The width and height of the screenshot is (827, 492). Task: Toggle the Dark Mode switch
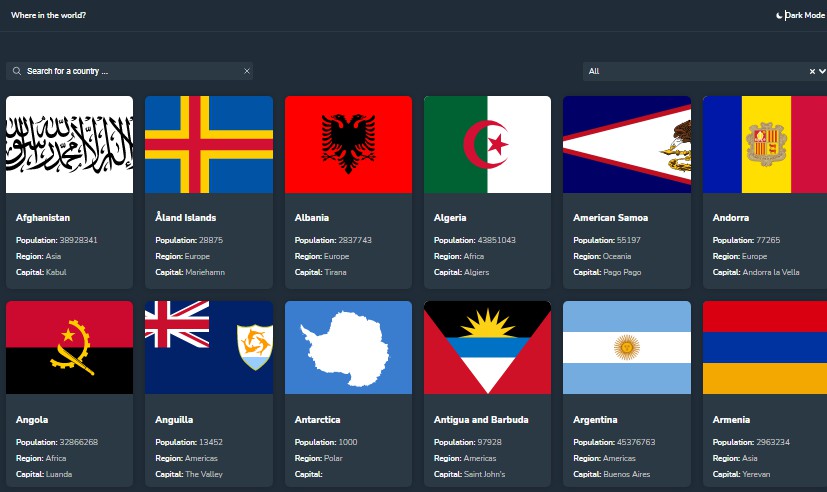pos(804,15)
